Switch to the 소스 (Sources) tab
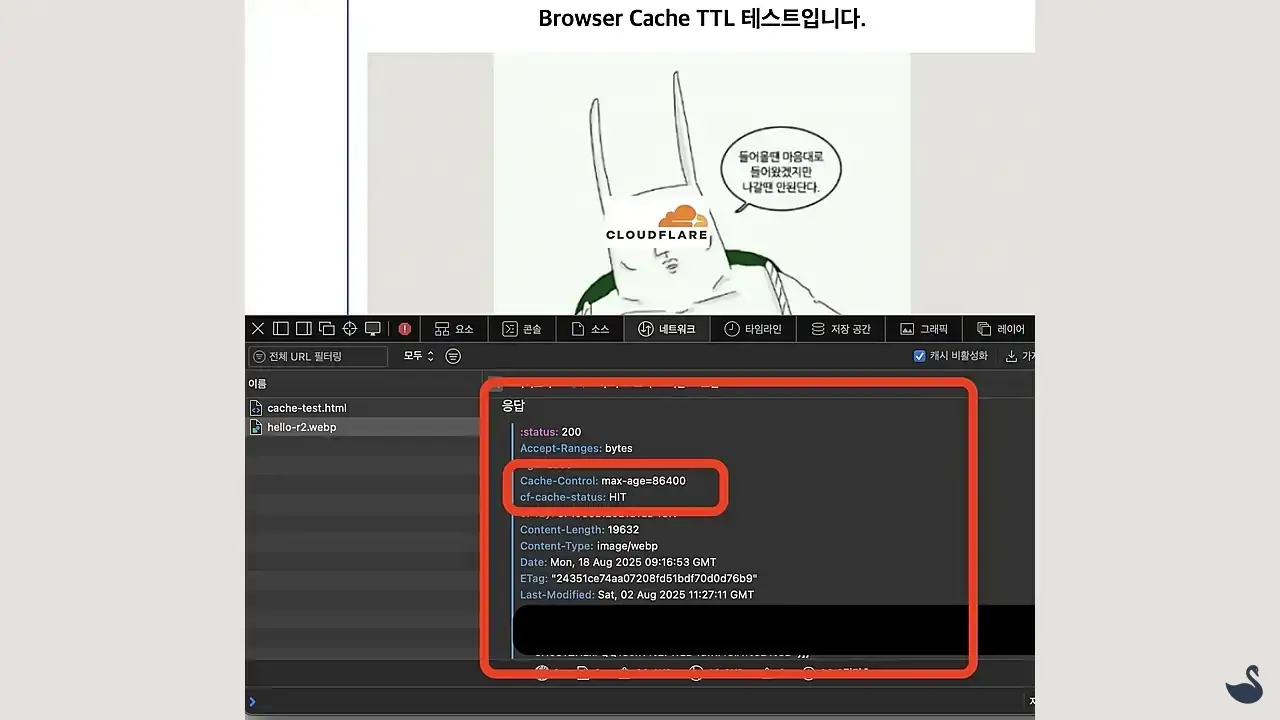The height and width of the screenshot is (720, 1280). [590, 329]
